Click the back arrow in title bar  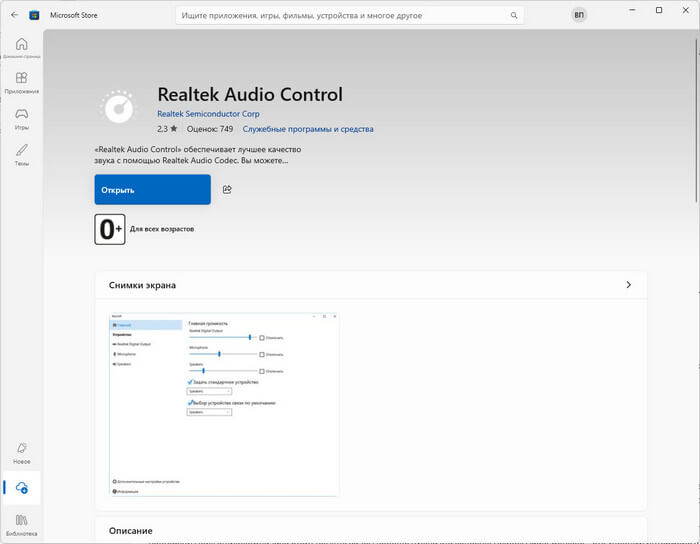pyautogui.click(x=14, y=15)
